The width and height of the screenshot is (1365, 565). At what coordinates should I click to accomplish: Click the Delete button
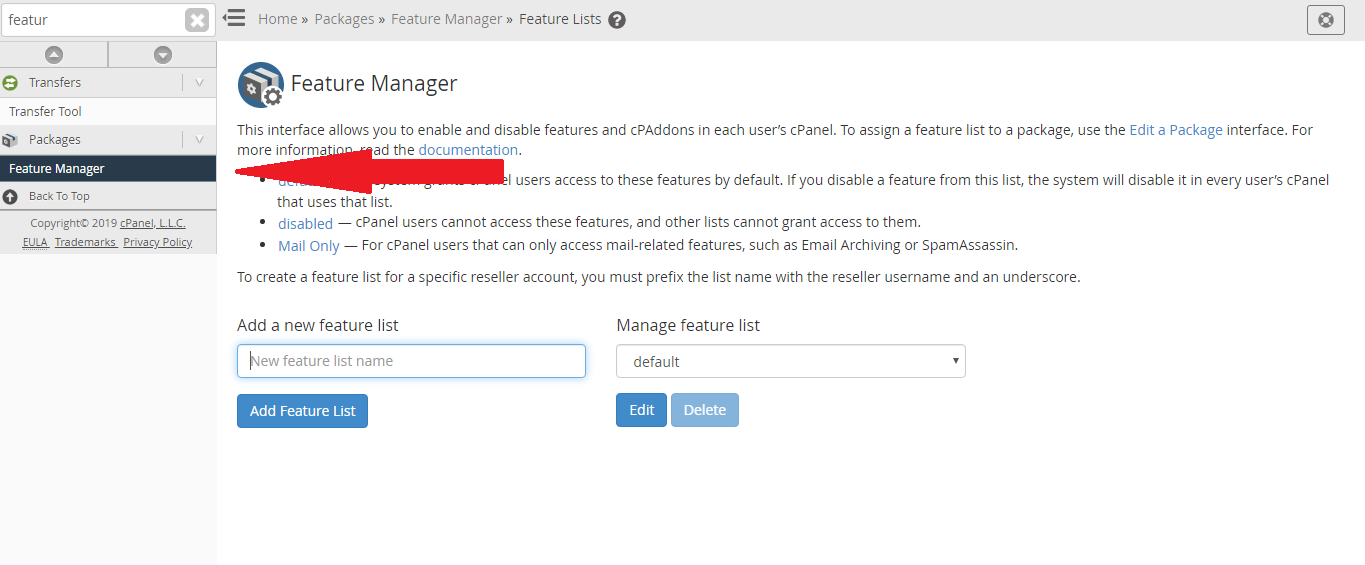(x=705, y=410)
